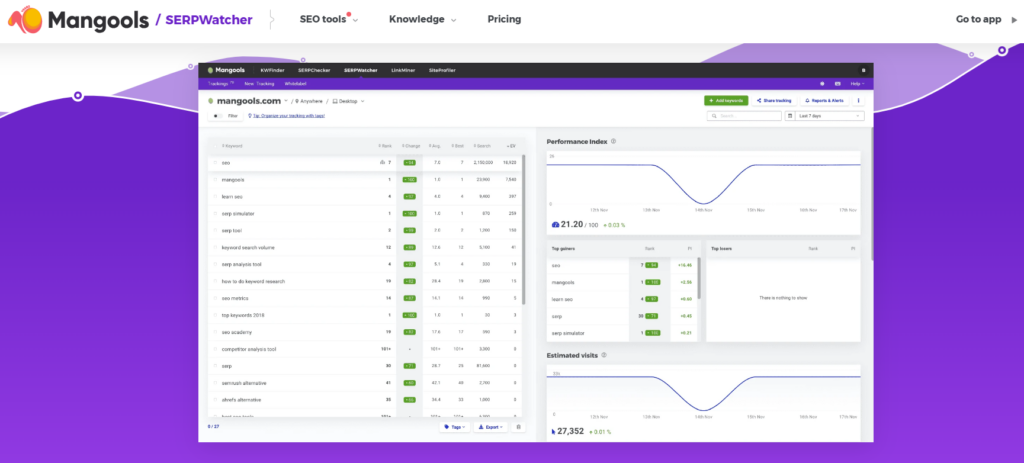This screenshot has width=1024, height=463.
Task: Switch to the KWFinder tab
Action: point(272,71)
